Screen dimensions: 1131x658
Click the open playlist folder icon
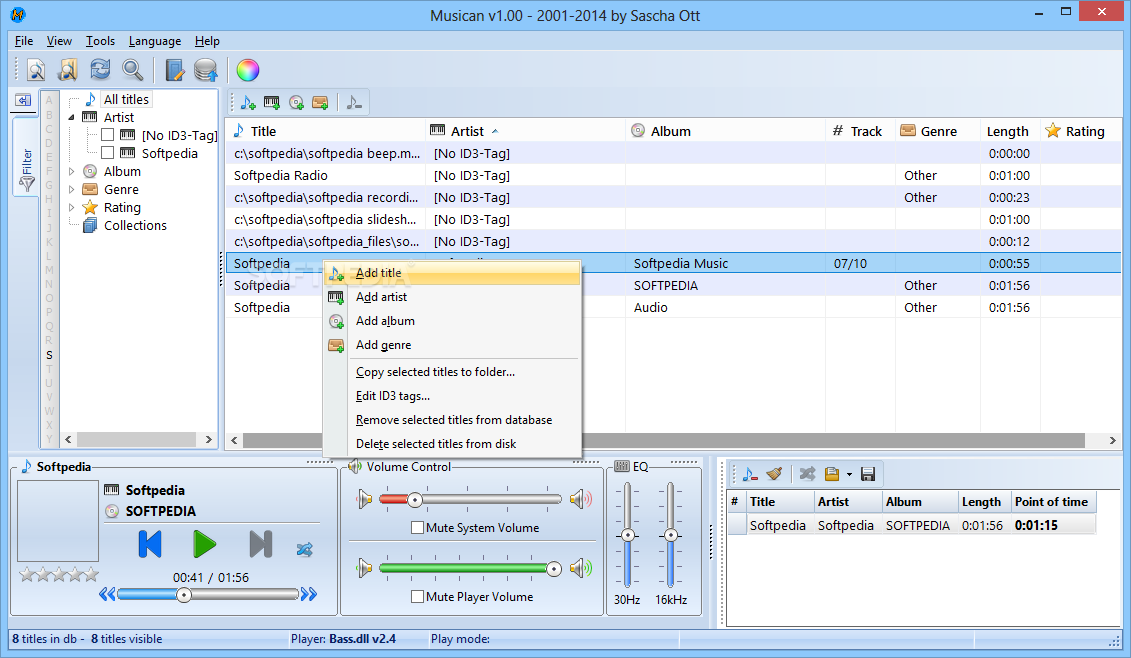(832, 474)
